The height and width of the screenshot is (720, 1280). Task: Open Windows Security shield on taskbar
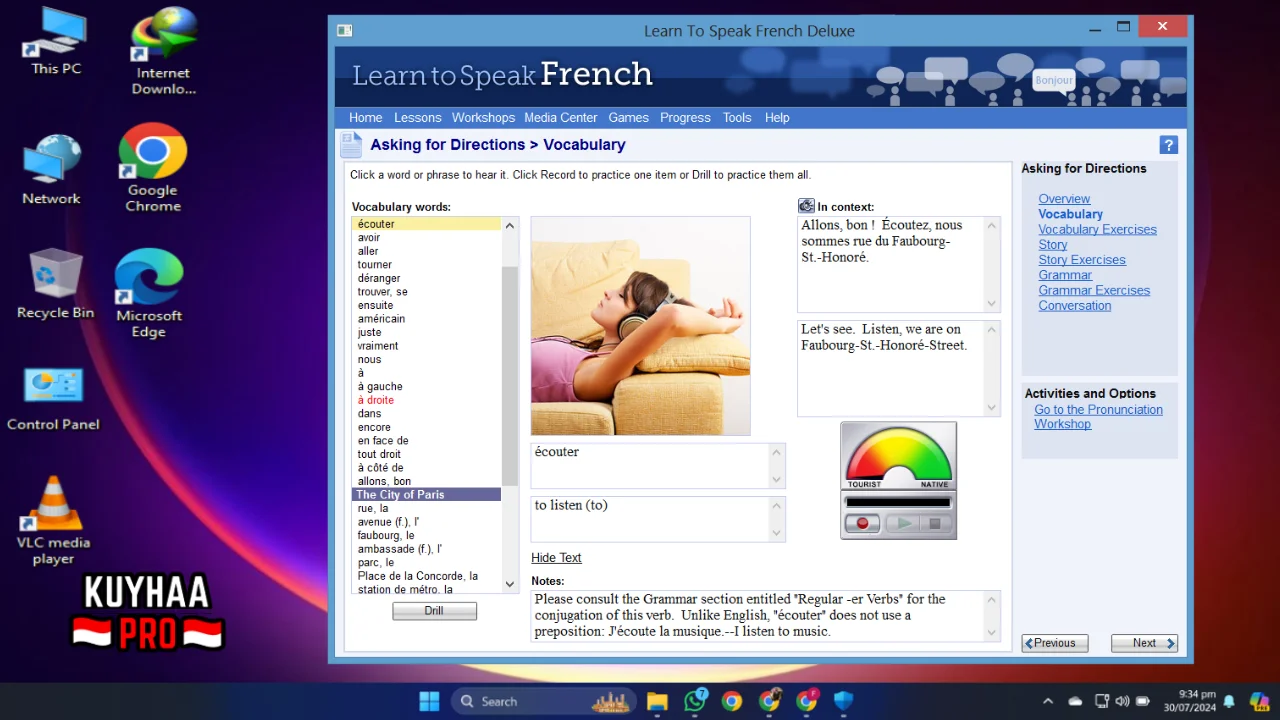click(x=844, y=701)
